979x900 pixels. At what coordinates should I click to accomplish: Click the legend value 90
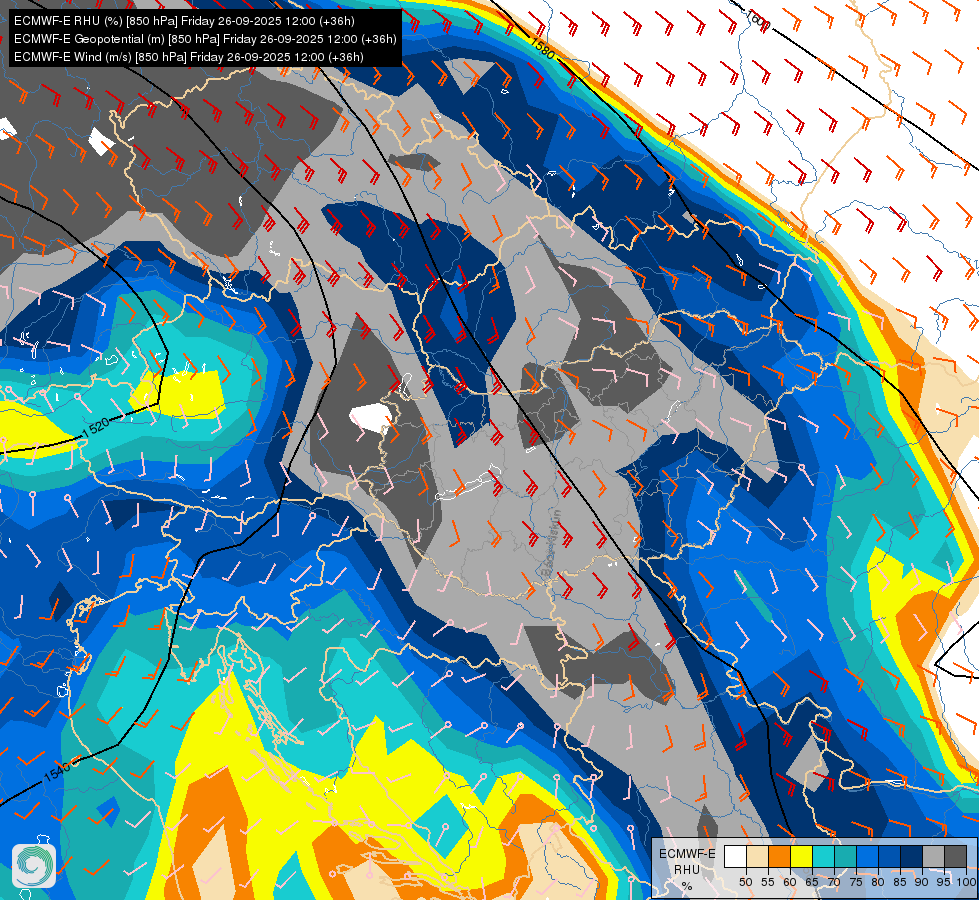tap(922, 882)
